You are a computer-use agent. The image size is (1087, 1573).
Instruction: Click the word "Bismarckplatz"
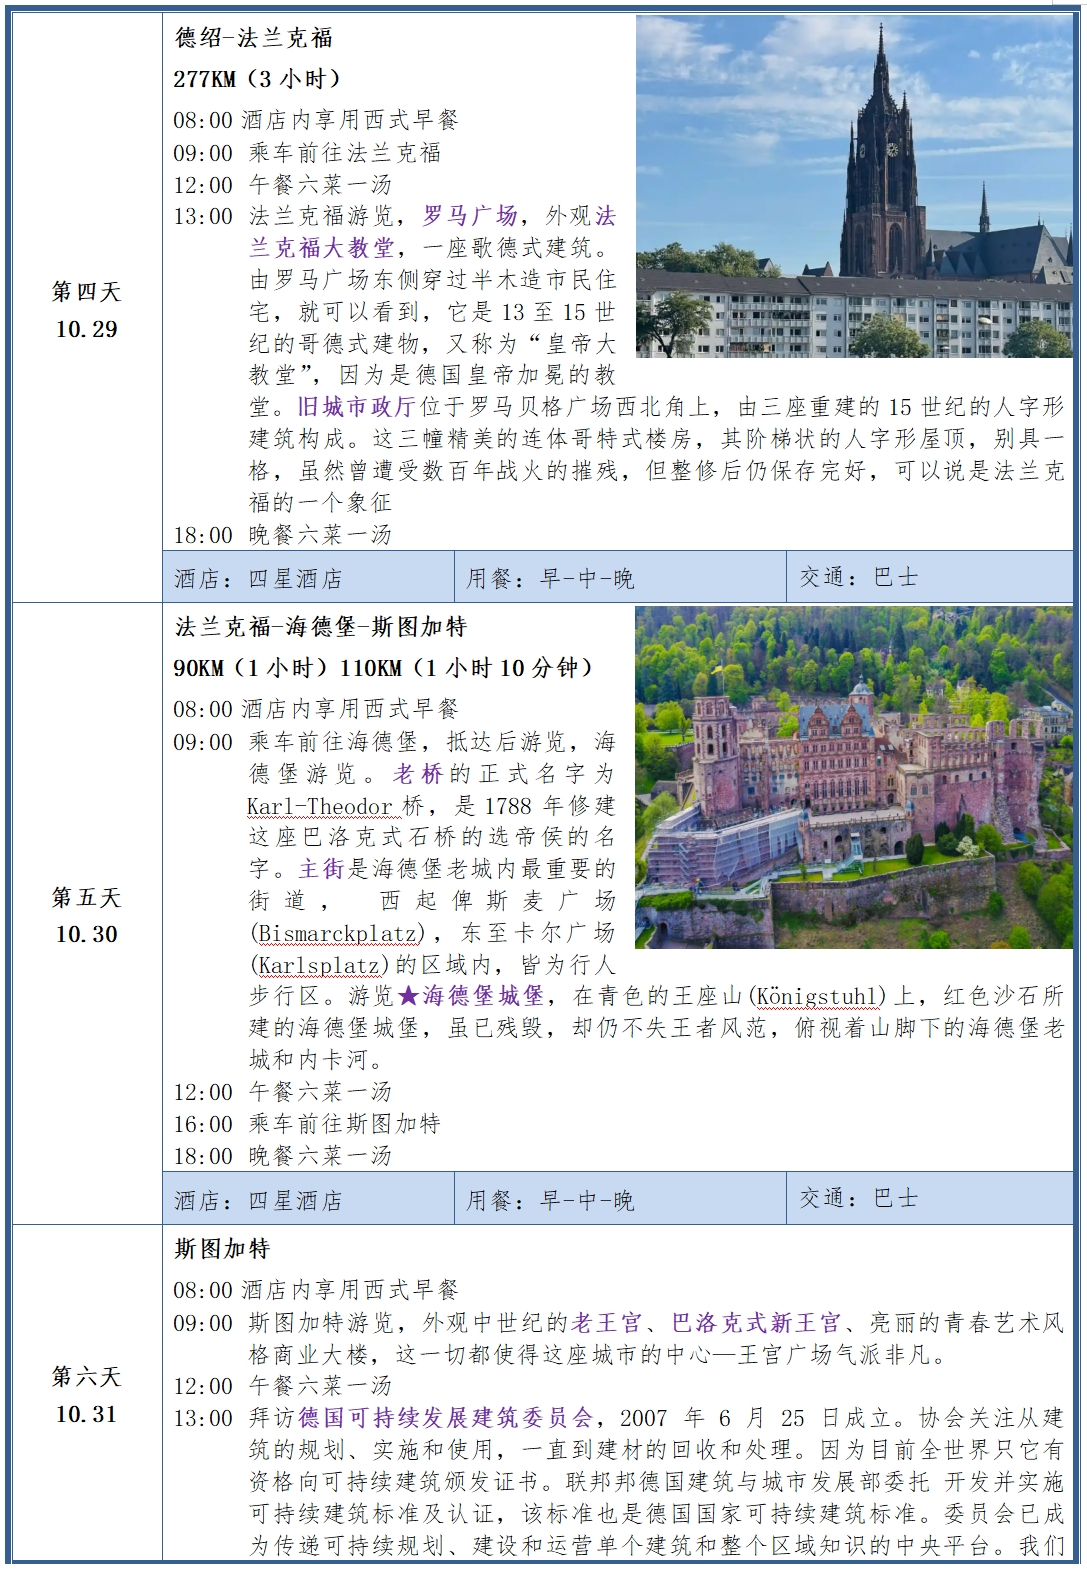click(337, 933)
